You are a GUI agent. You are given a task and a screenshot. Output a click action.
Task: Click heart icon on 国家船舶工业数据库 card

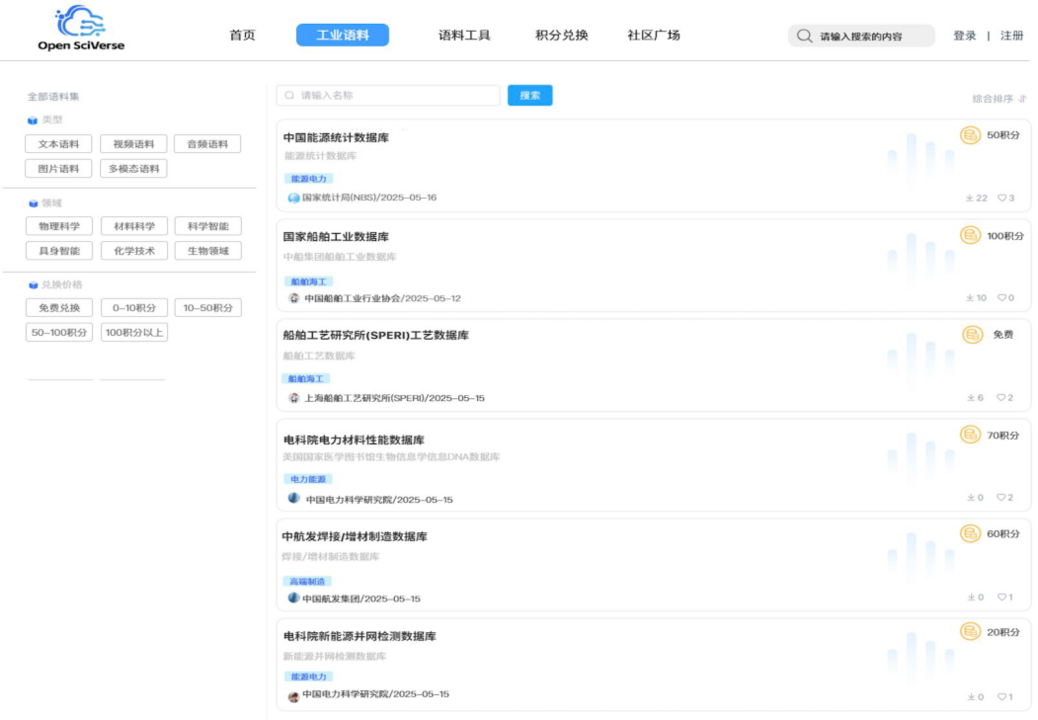point(1002,298)
